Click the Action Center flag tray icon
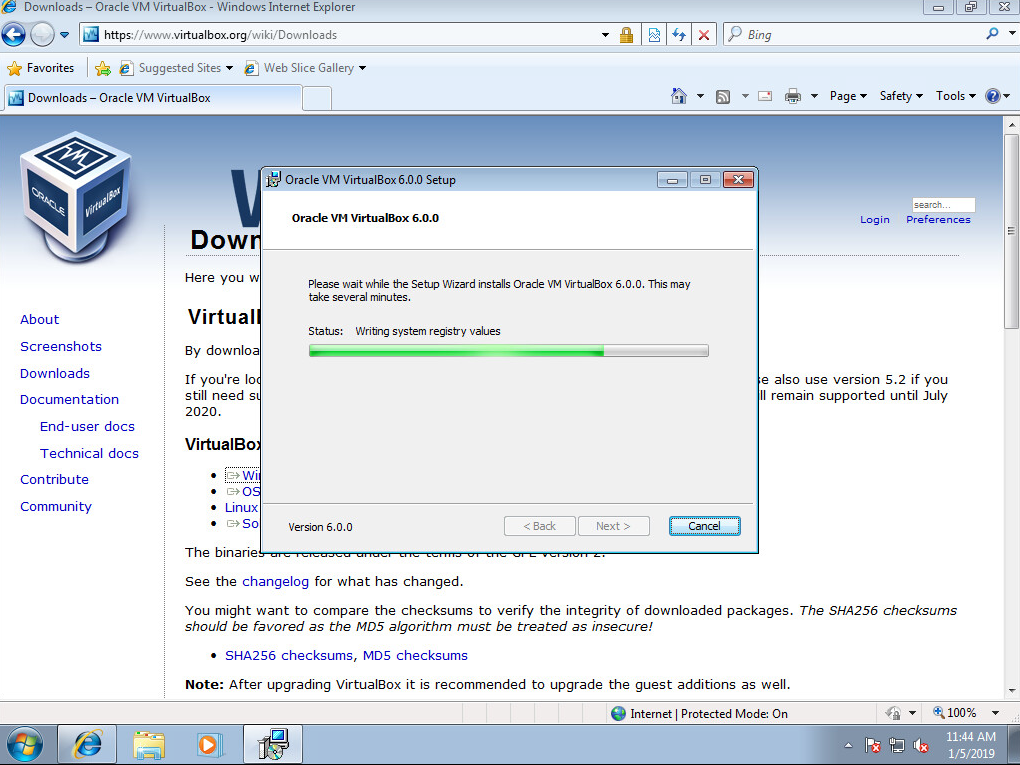The height and width of the screenshot is (765, 1020). (x=872, y=745)
